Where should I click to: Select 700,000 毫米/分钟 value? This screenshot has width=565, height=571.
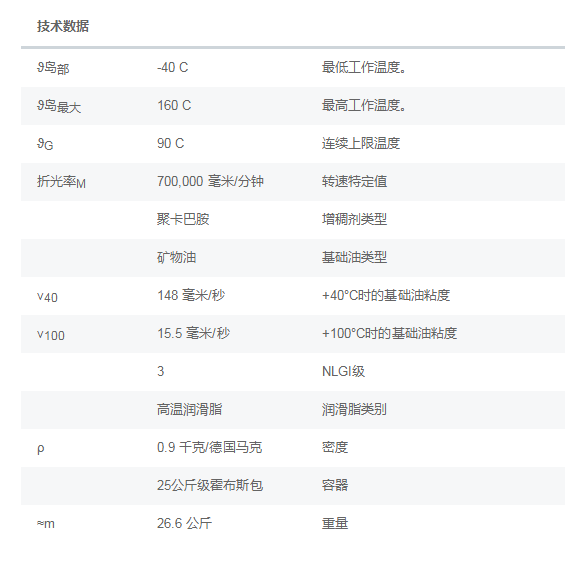pyautogui.click(x=210, y=181)
